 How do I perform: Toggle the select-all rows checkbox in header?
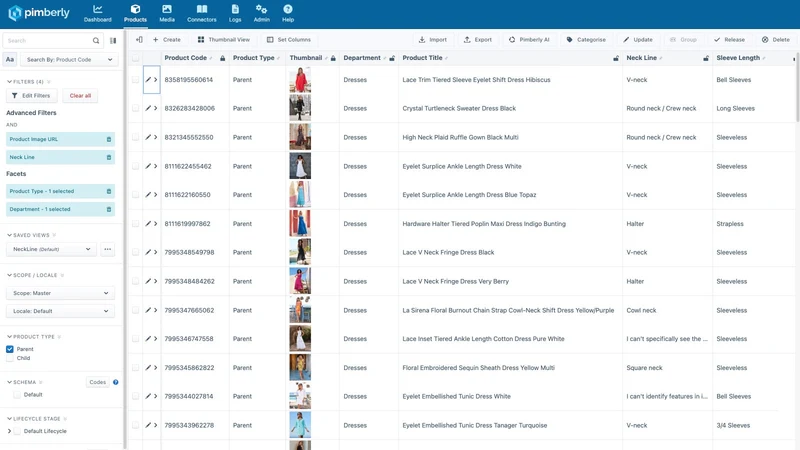[135, 58]
